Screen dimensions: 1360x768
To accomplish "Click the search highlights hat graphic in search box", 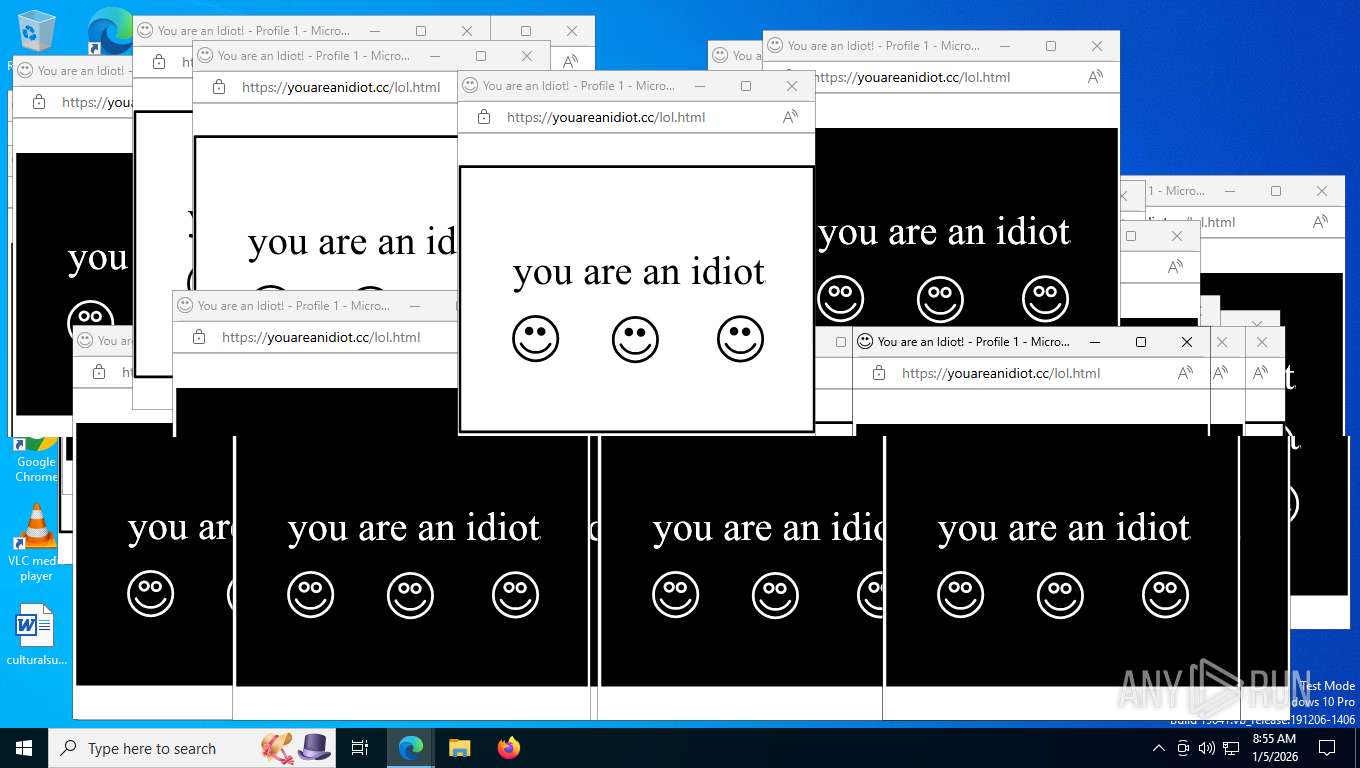I will pyautogui.click(x=296, y=747).
